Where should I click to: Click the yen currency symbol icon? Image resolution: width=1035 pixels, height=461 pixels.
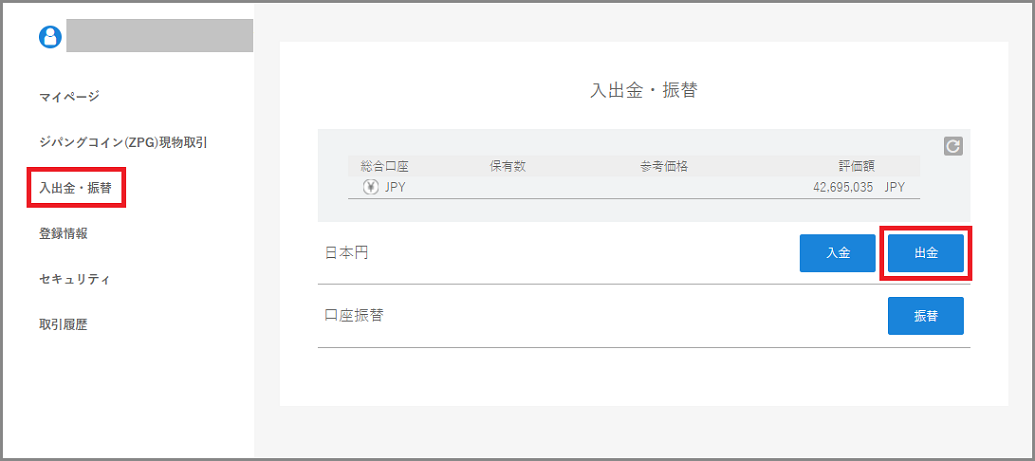pos(370,187)
